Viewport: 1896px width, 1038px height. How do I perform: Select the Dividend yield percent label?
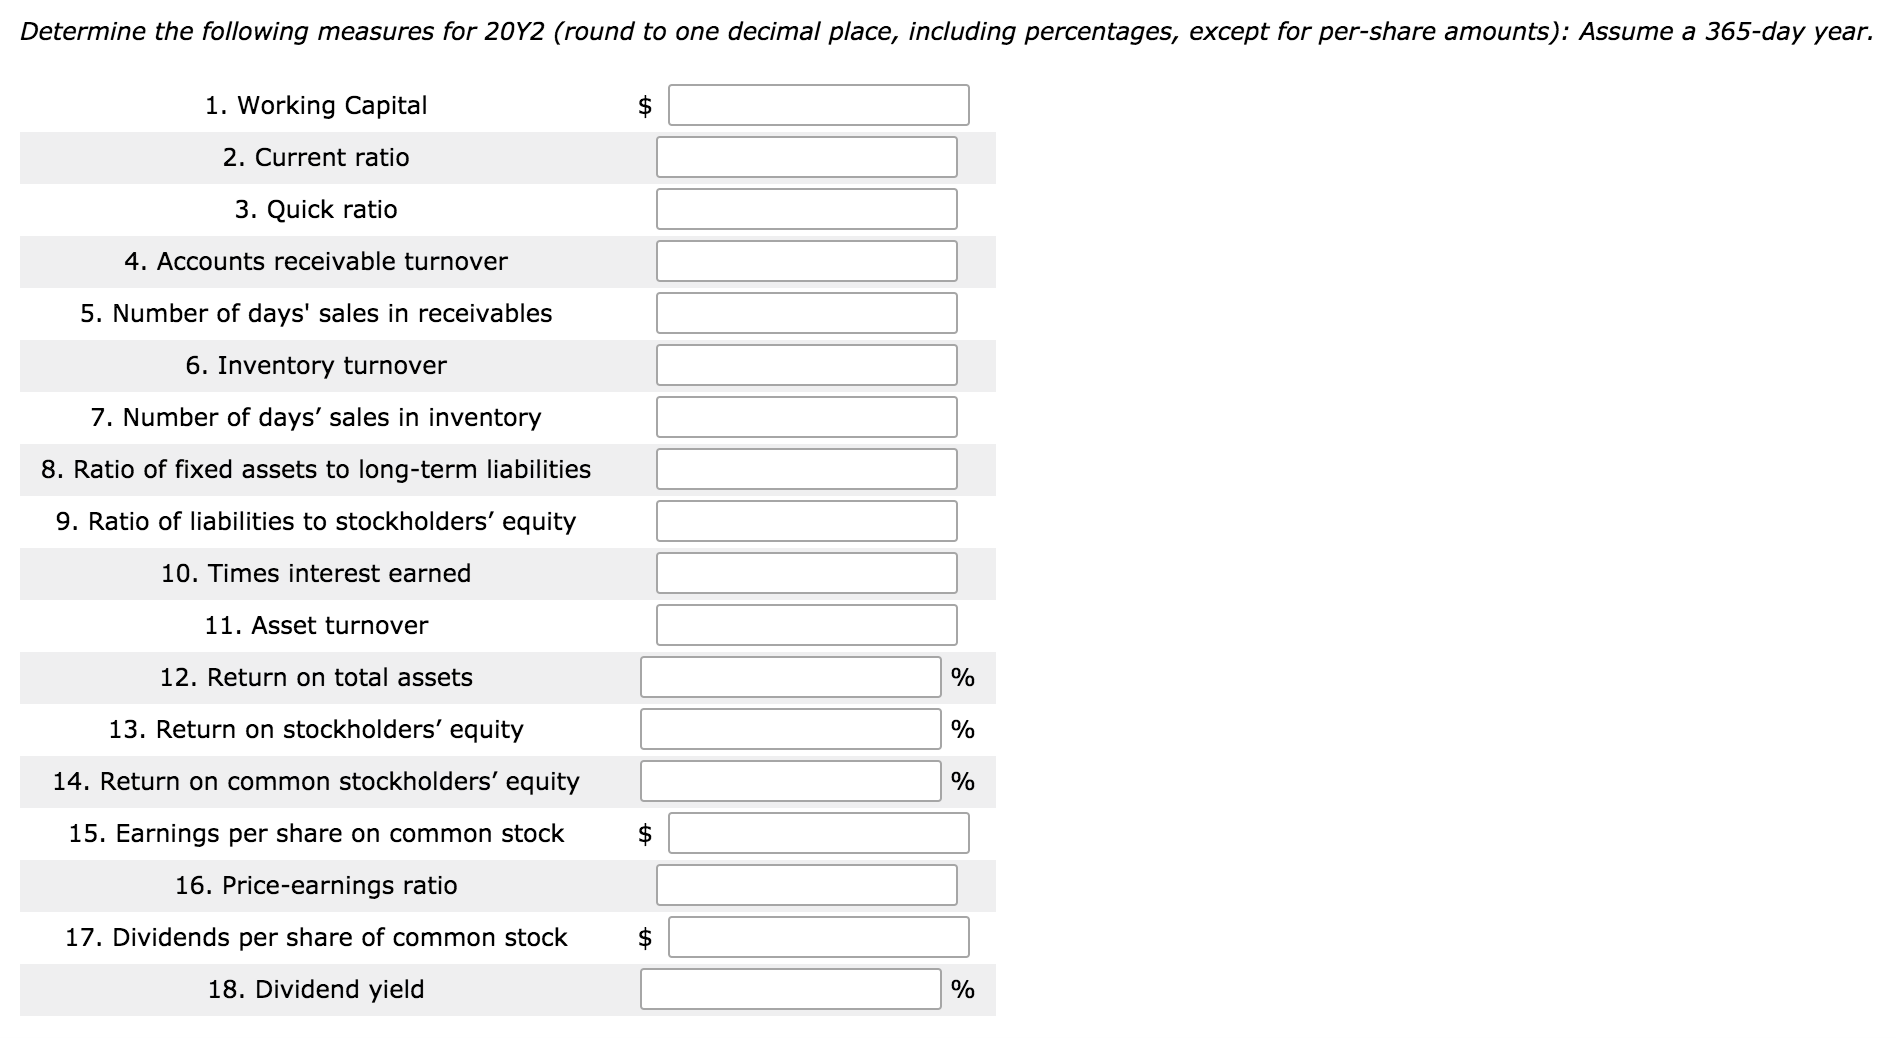963,989
